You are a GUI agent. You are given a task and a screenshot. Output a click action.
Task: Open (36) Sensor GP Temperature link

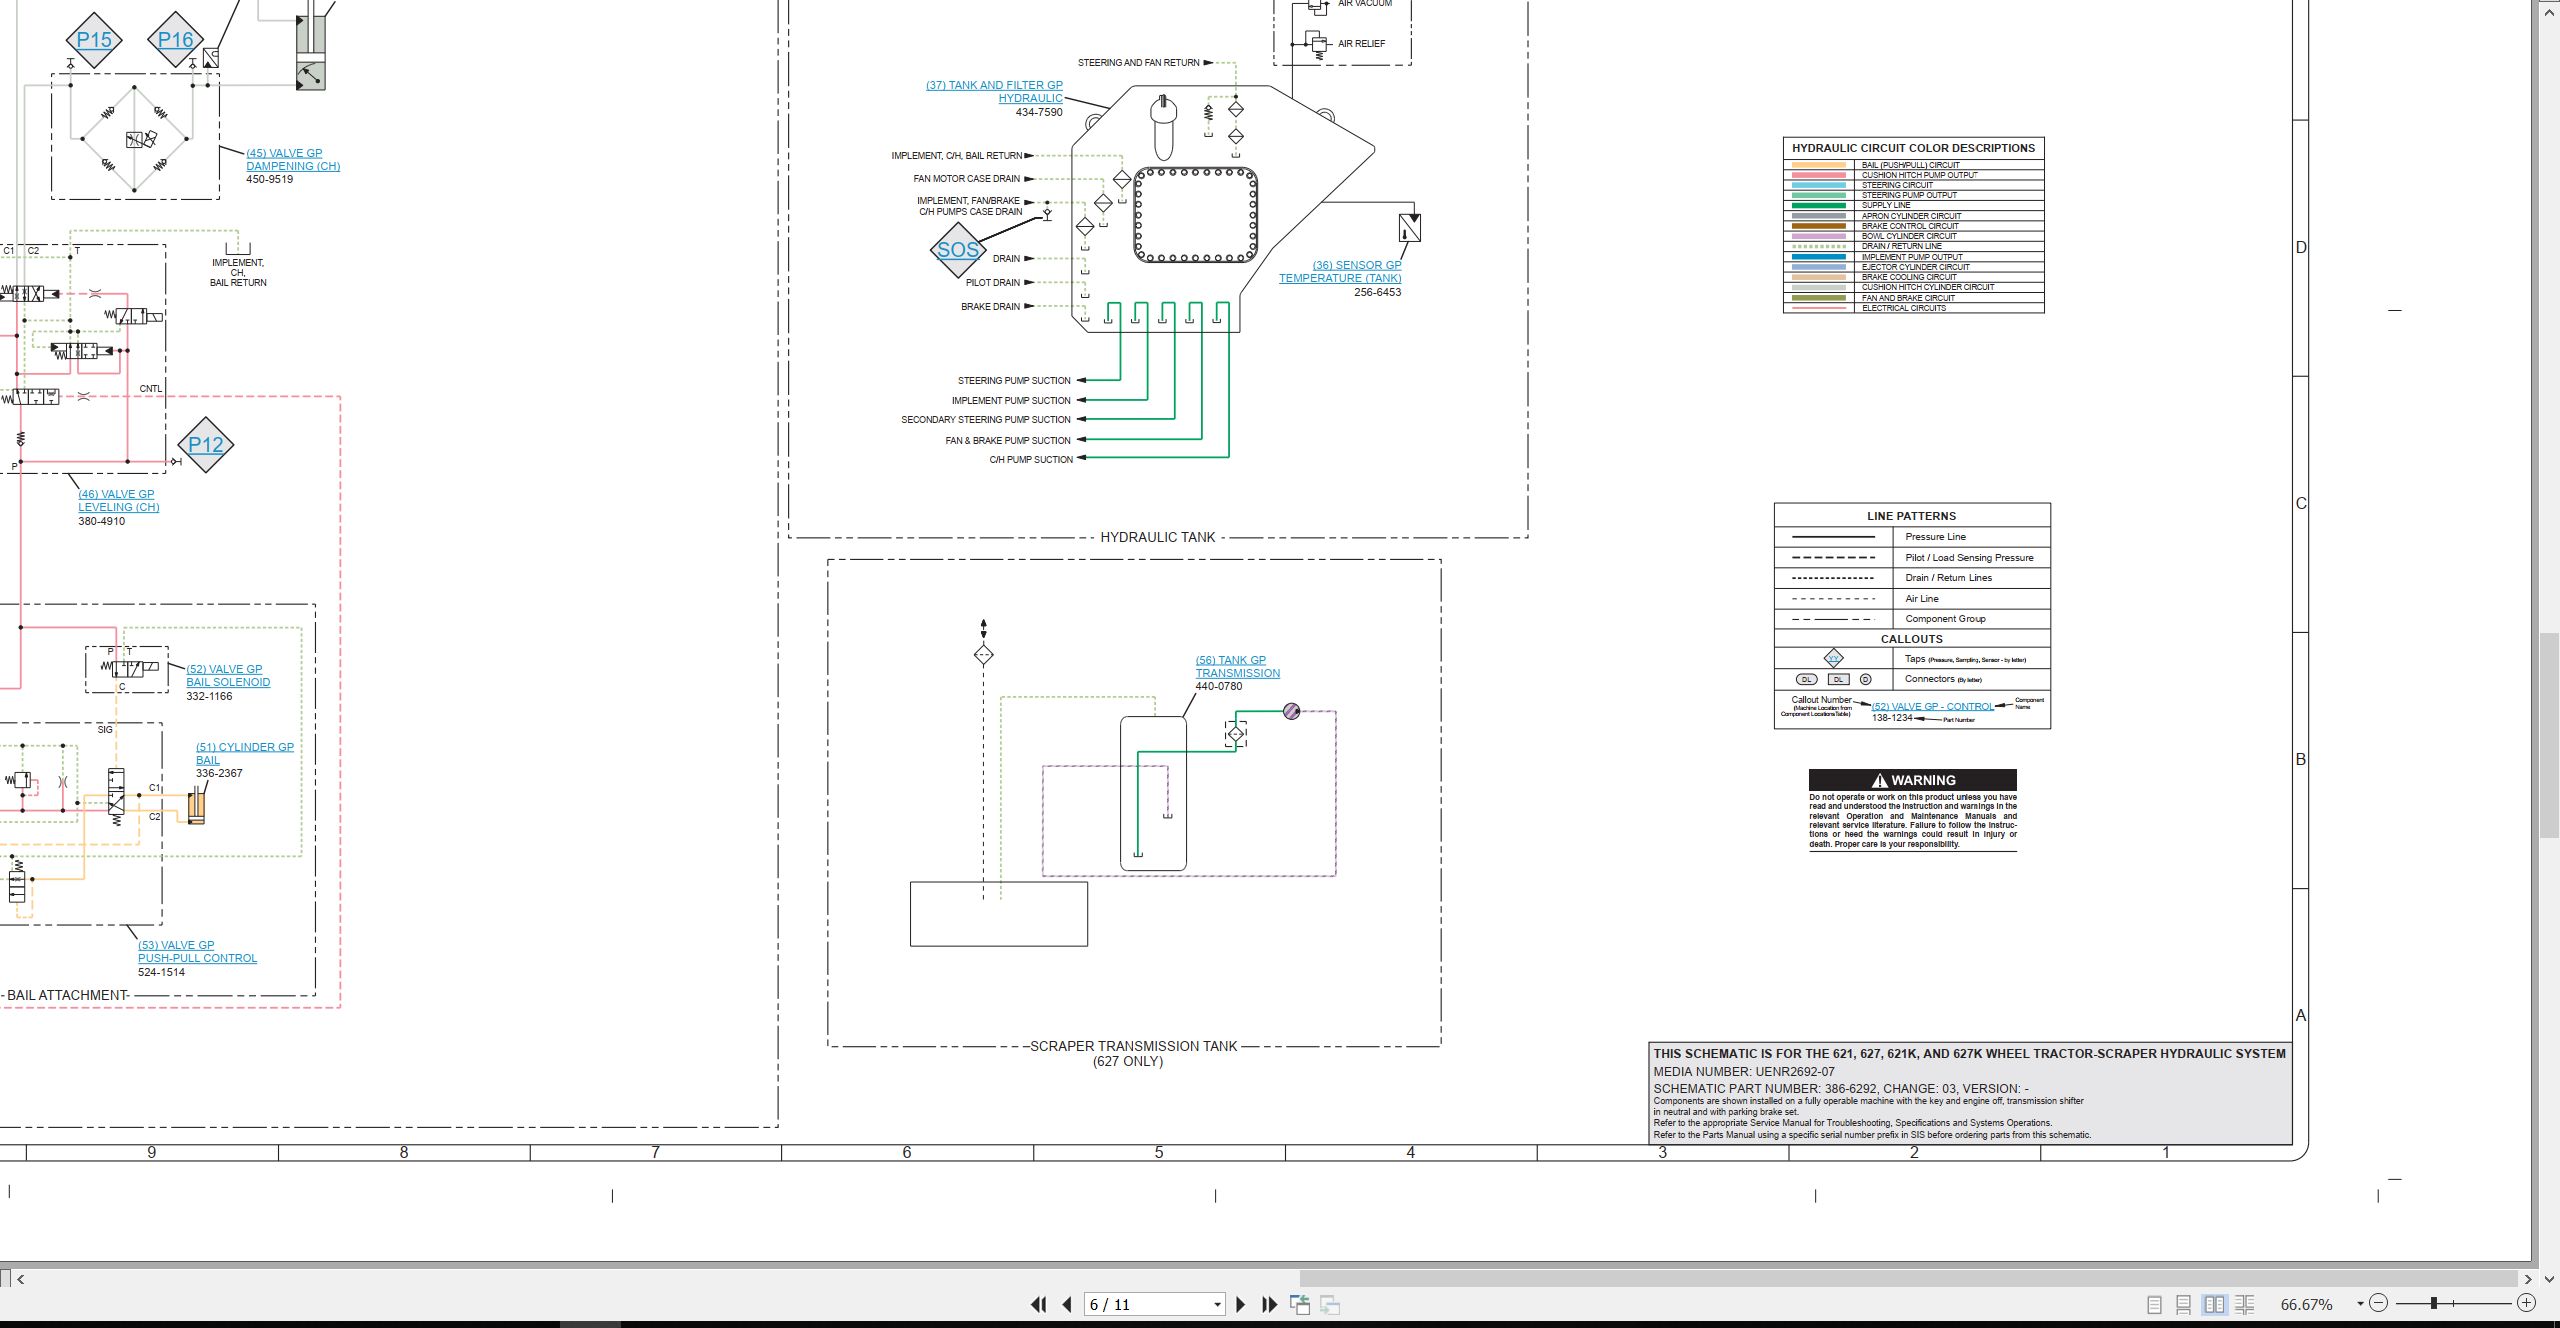pos(1340,272)
